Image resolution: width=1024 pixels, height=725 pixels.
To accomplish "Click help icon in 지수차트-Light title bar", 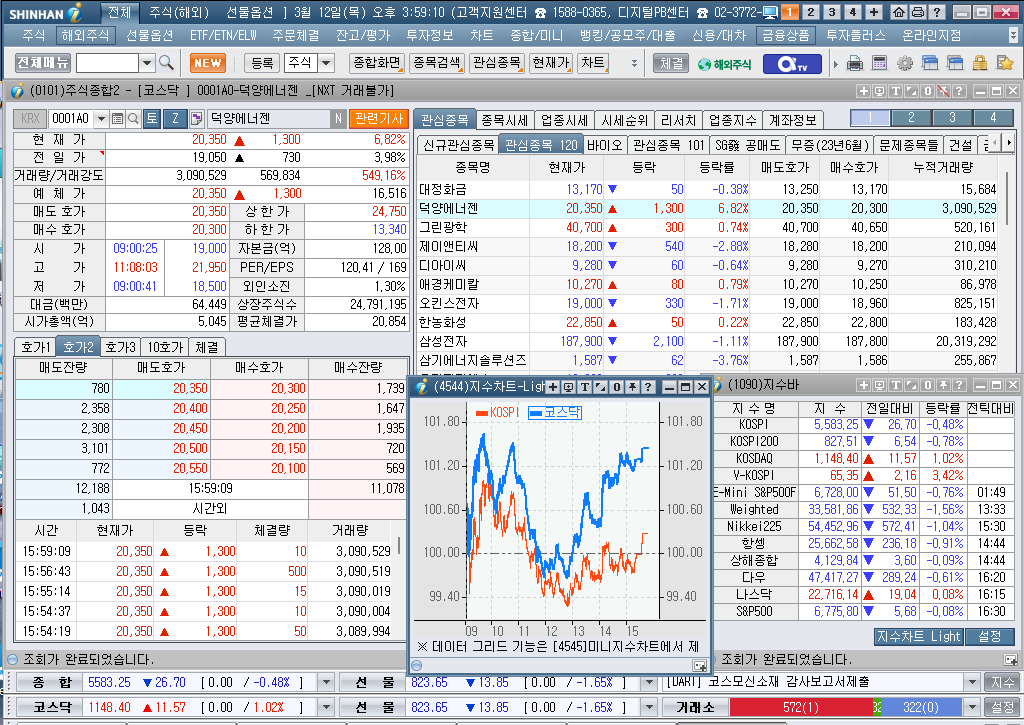I will [648, 387].
